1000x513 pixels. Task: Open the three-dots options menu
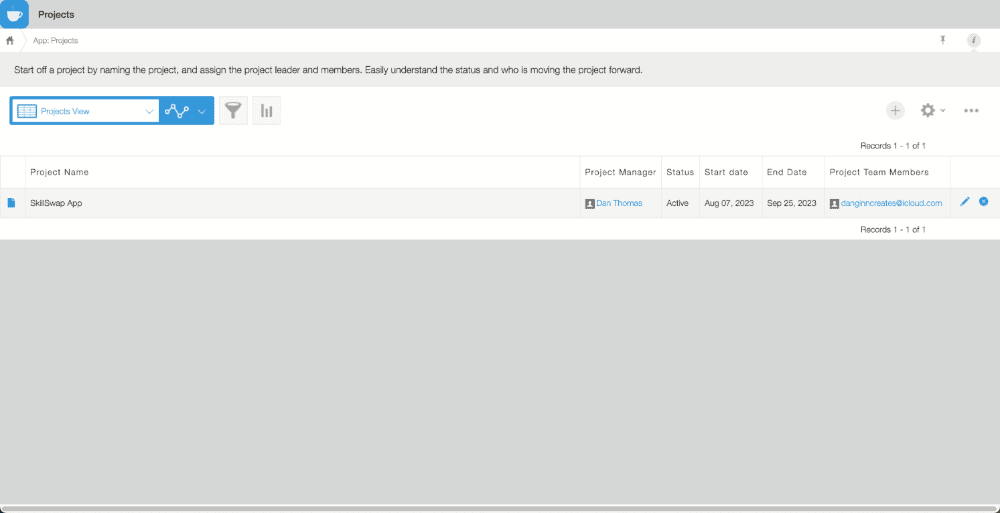pos(971,111)
